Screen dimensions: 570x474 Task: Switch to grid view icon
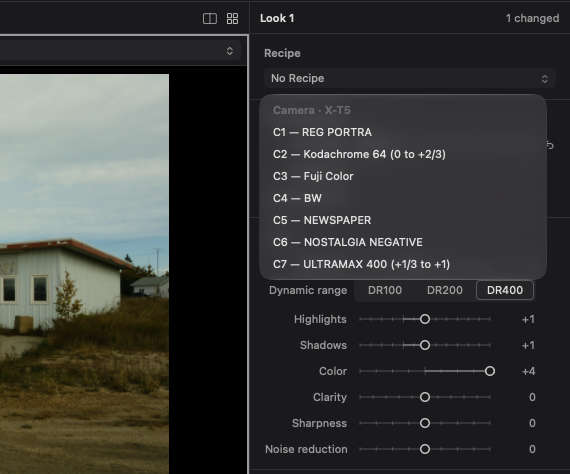(232, 19)
